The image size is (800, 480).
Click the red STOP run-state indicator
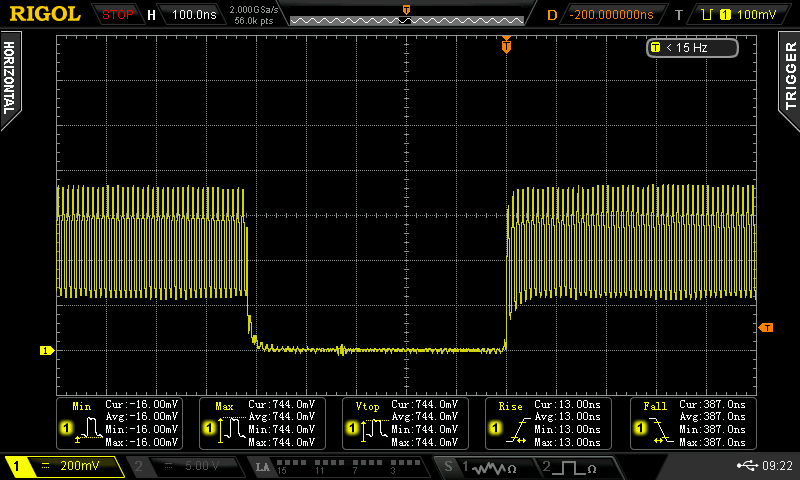coord(118,15)
